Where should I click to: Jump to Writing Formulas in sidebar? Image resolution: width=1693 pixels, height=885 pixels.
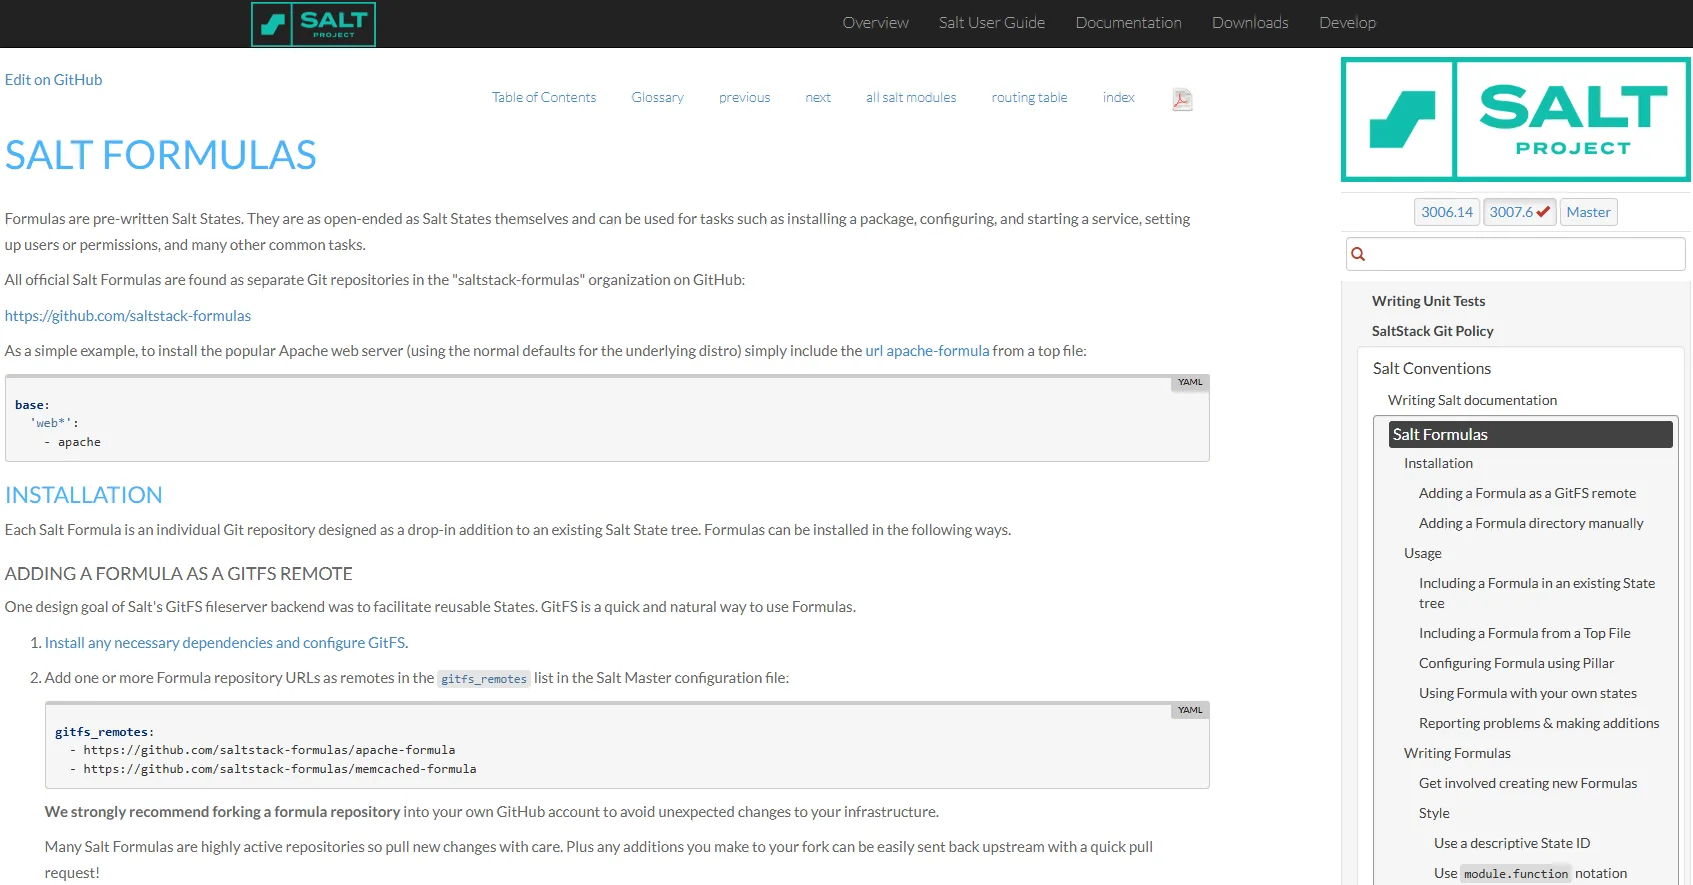1457,754
